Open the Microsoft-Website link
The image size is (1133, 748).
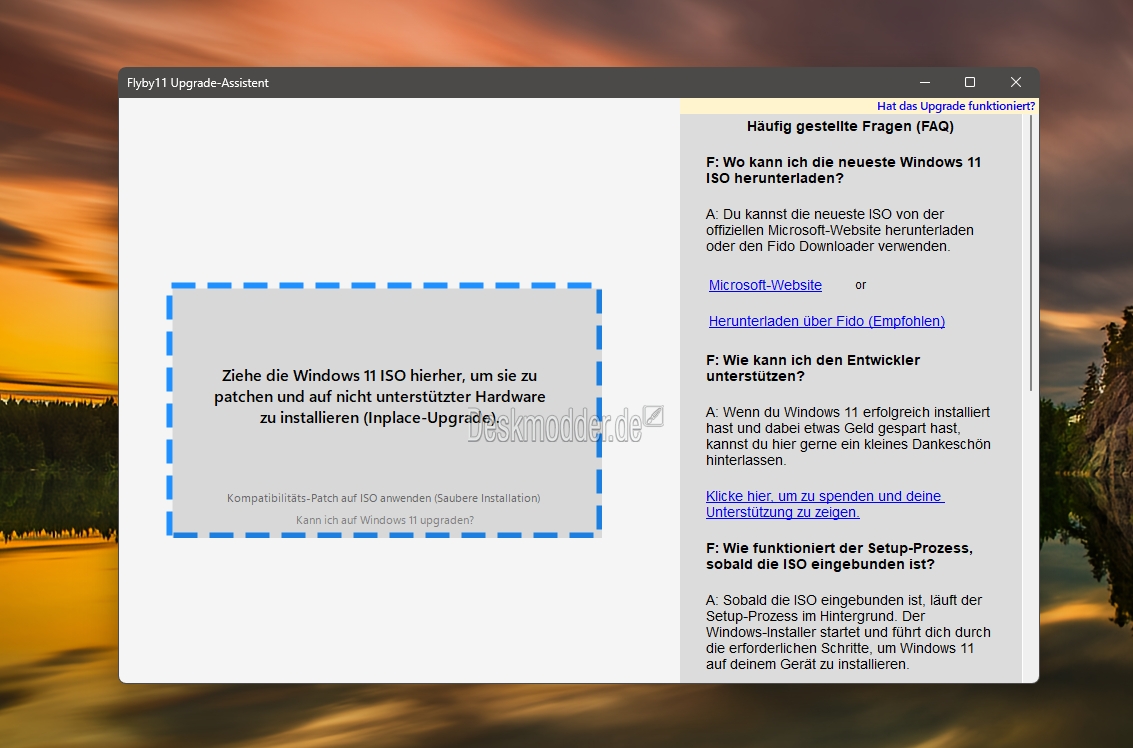click(x=764, y=285)
